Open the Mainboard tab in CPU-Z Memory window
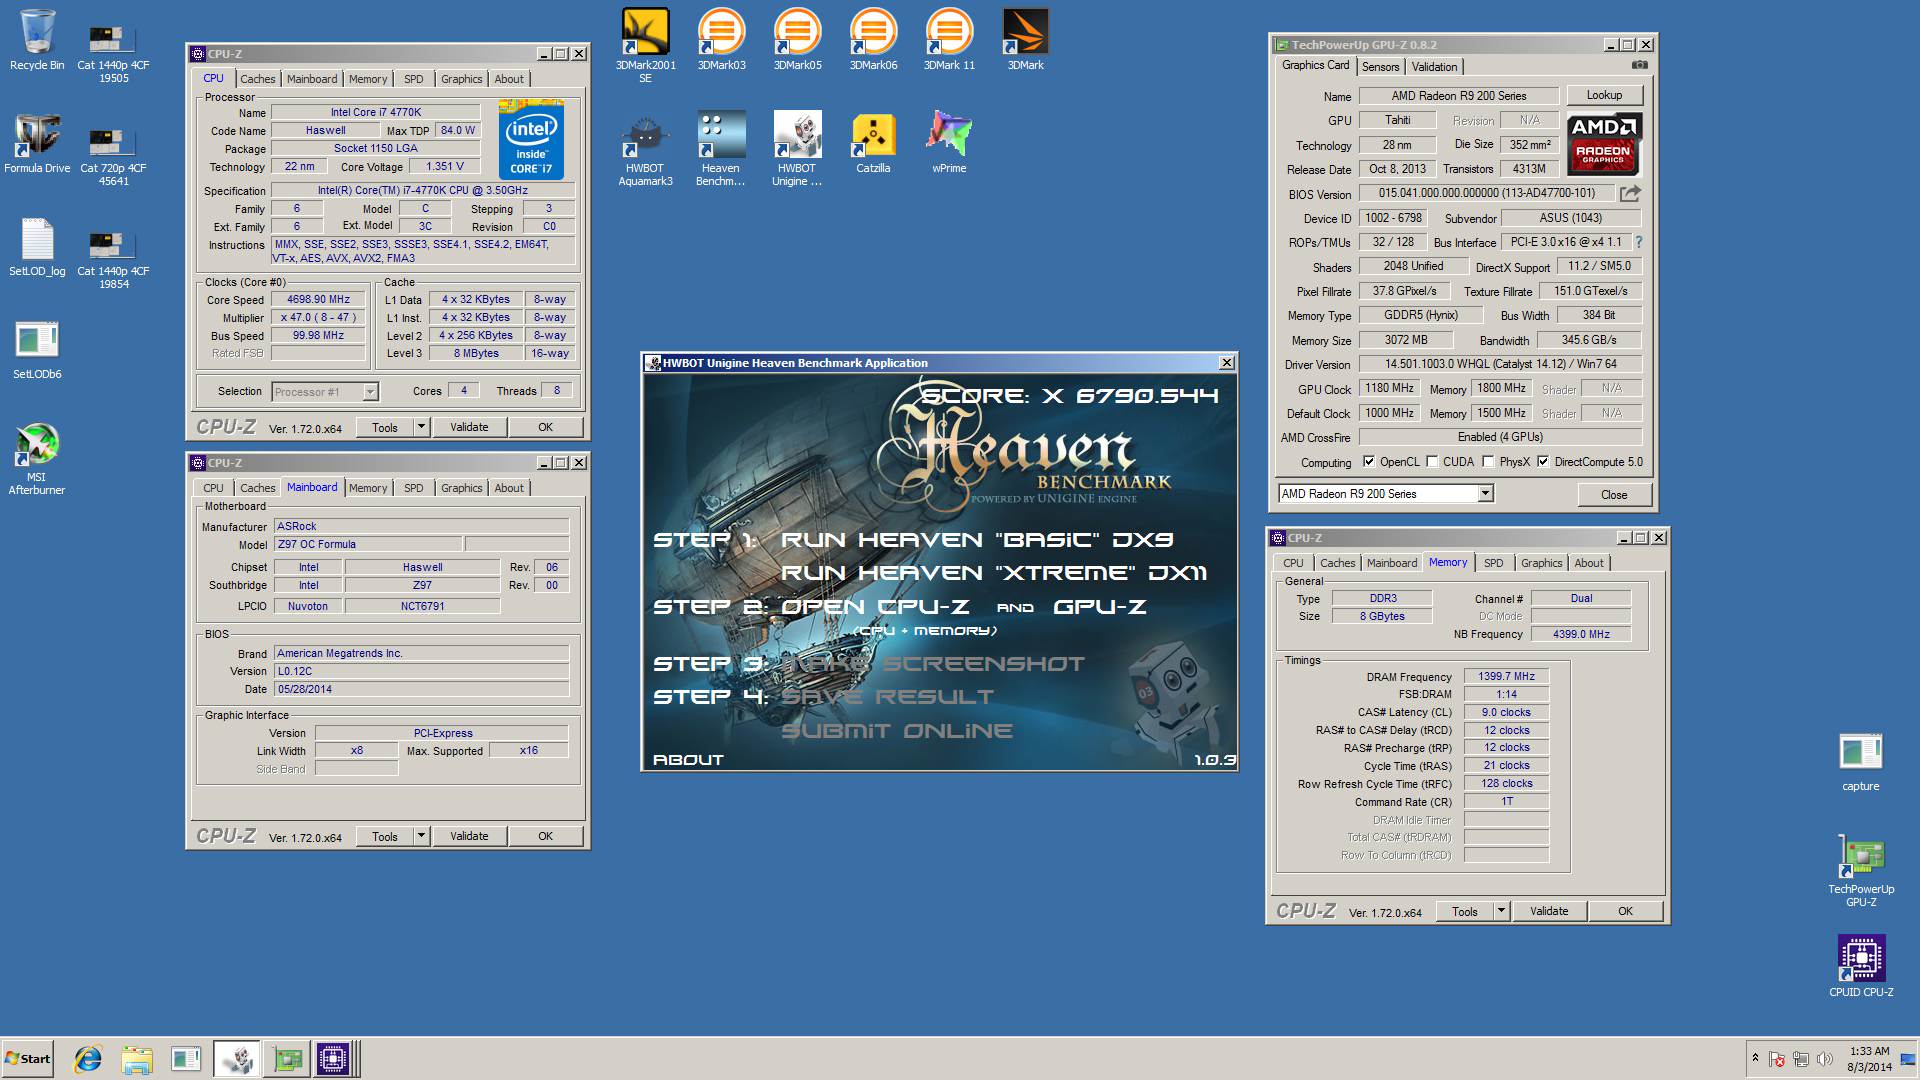Viewport: 1920px width, 1080px height. pos(1392,563)
